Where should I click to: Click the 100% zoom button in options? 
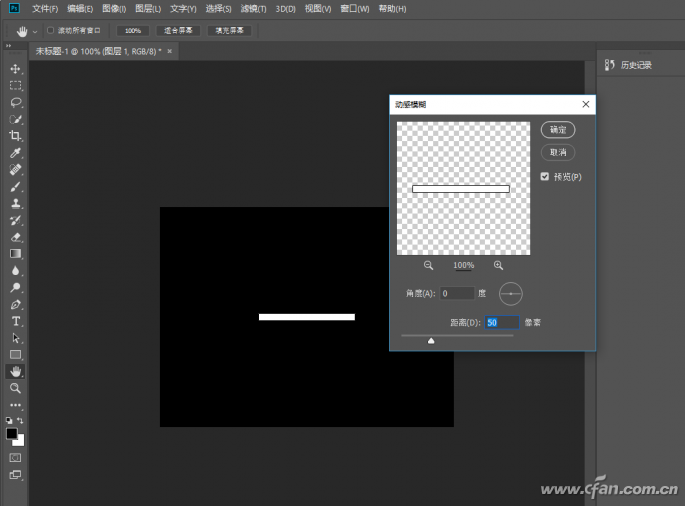click(133, 31)
